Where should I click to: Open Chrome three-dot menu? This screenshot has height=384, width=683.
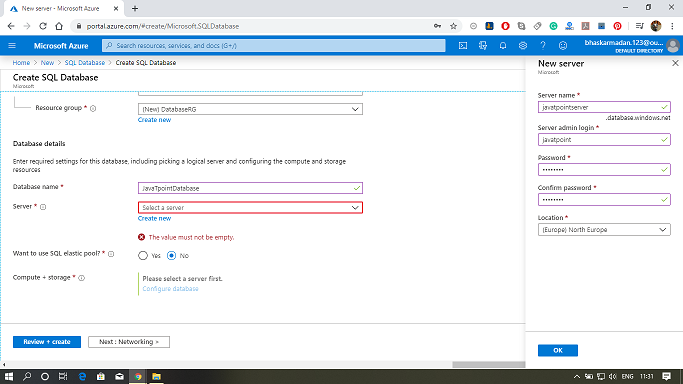point(673,26)
